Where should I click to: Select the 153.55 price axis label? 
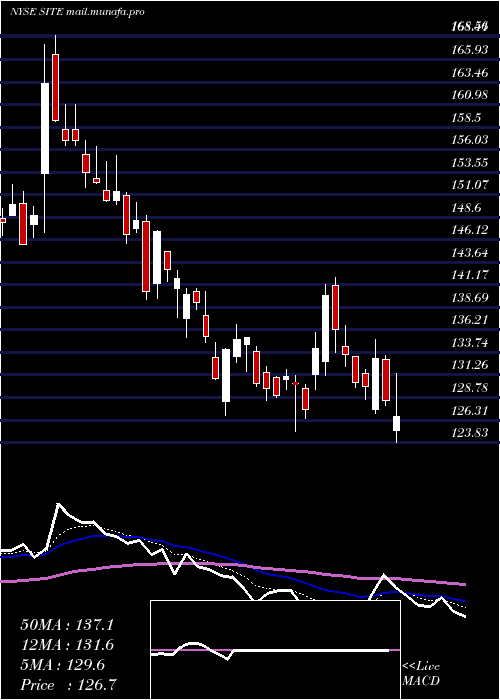pos(469,163)
